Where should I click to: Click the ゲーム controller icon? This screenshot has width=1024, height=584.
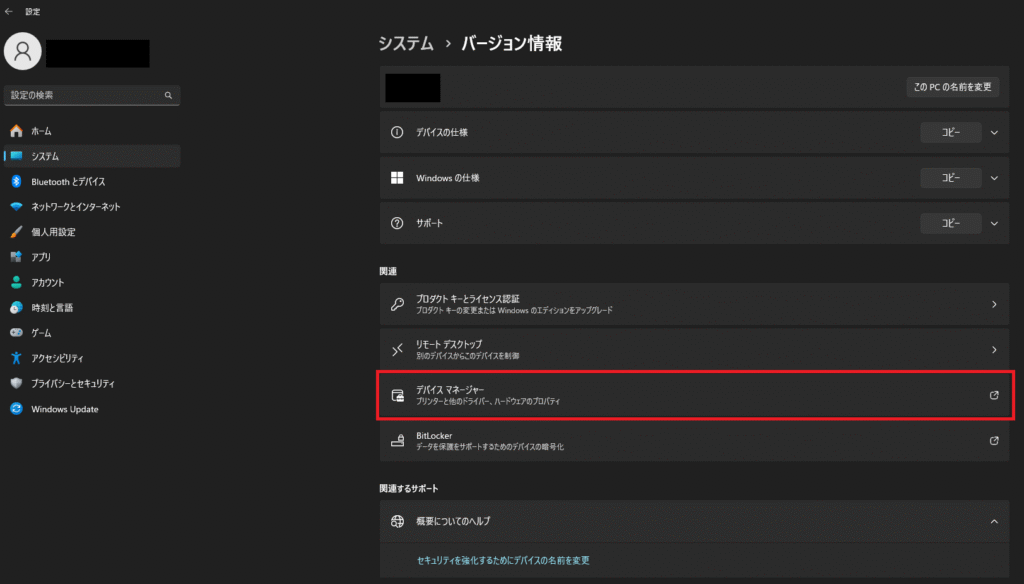click(16, 333)
